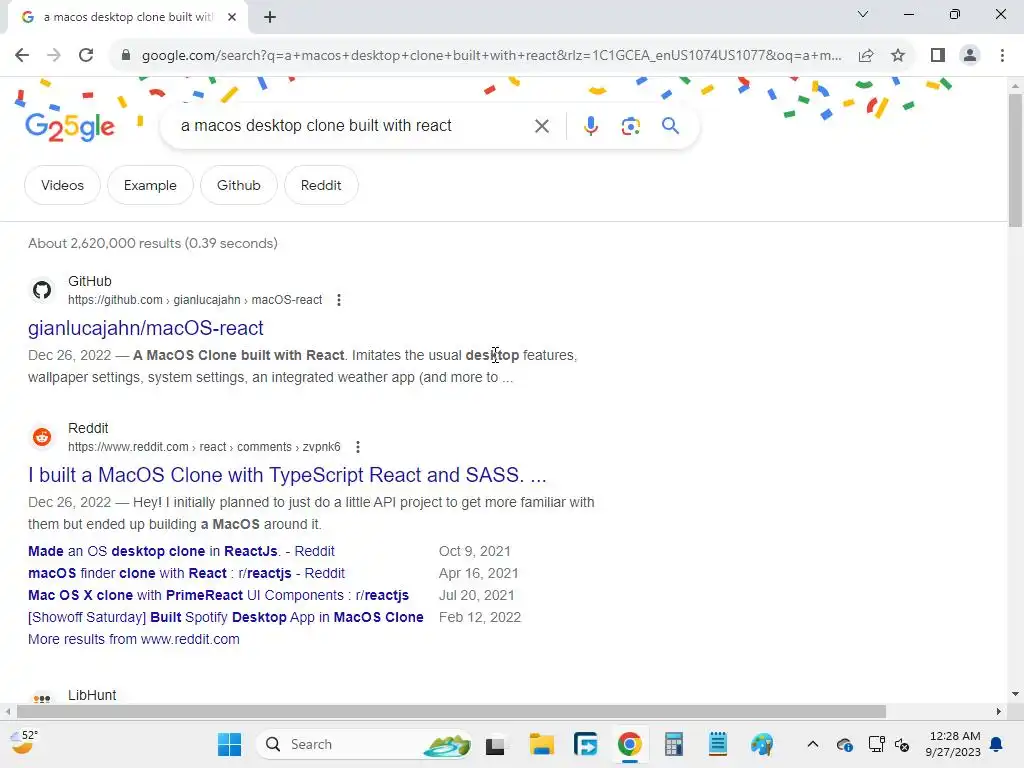Open the GitHub result URL breadcrumb
1024x768 pixels.
pyautogui.click(x=195, y=300)
